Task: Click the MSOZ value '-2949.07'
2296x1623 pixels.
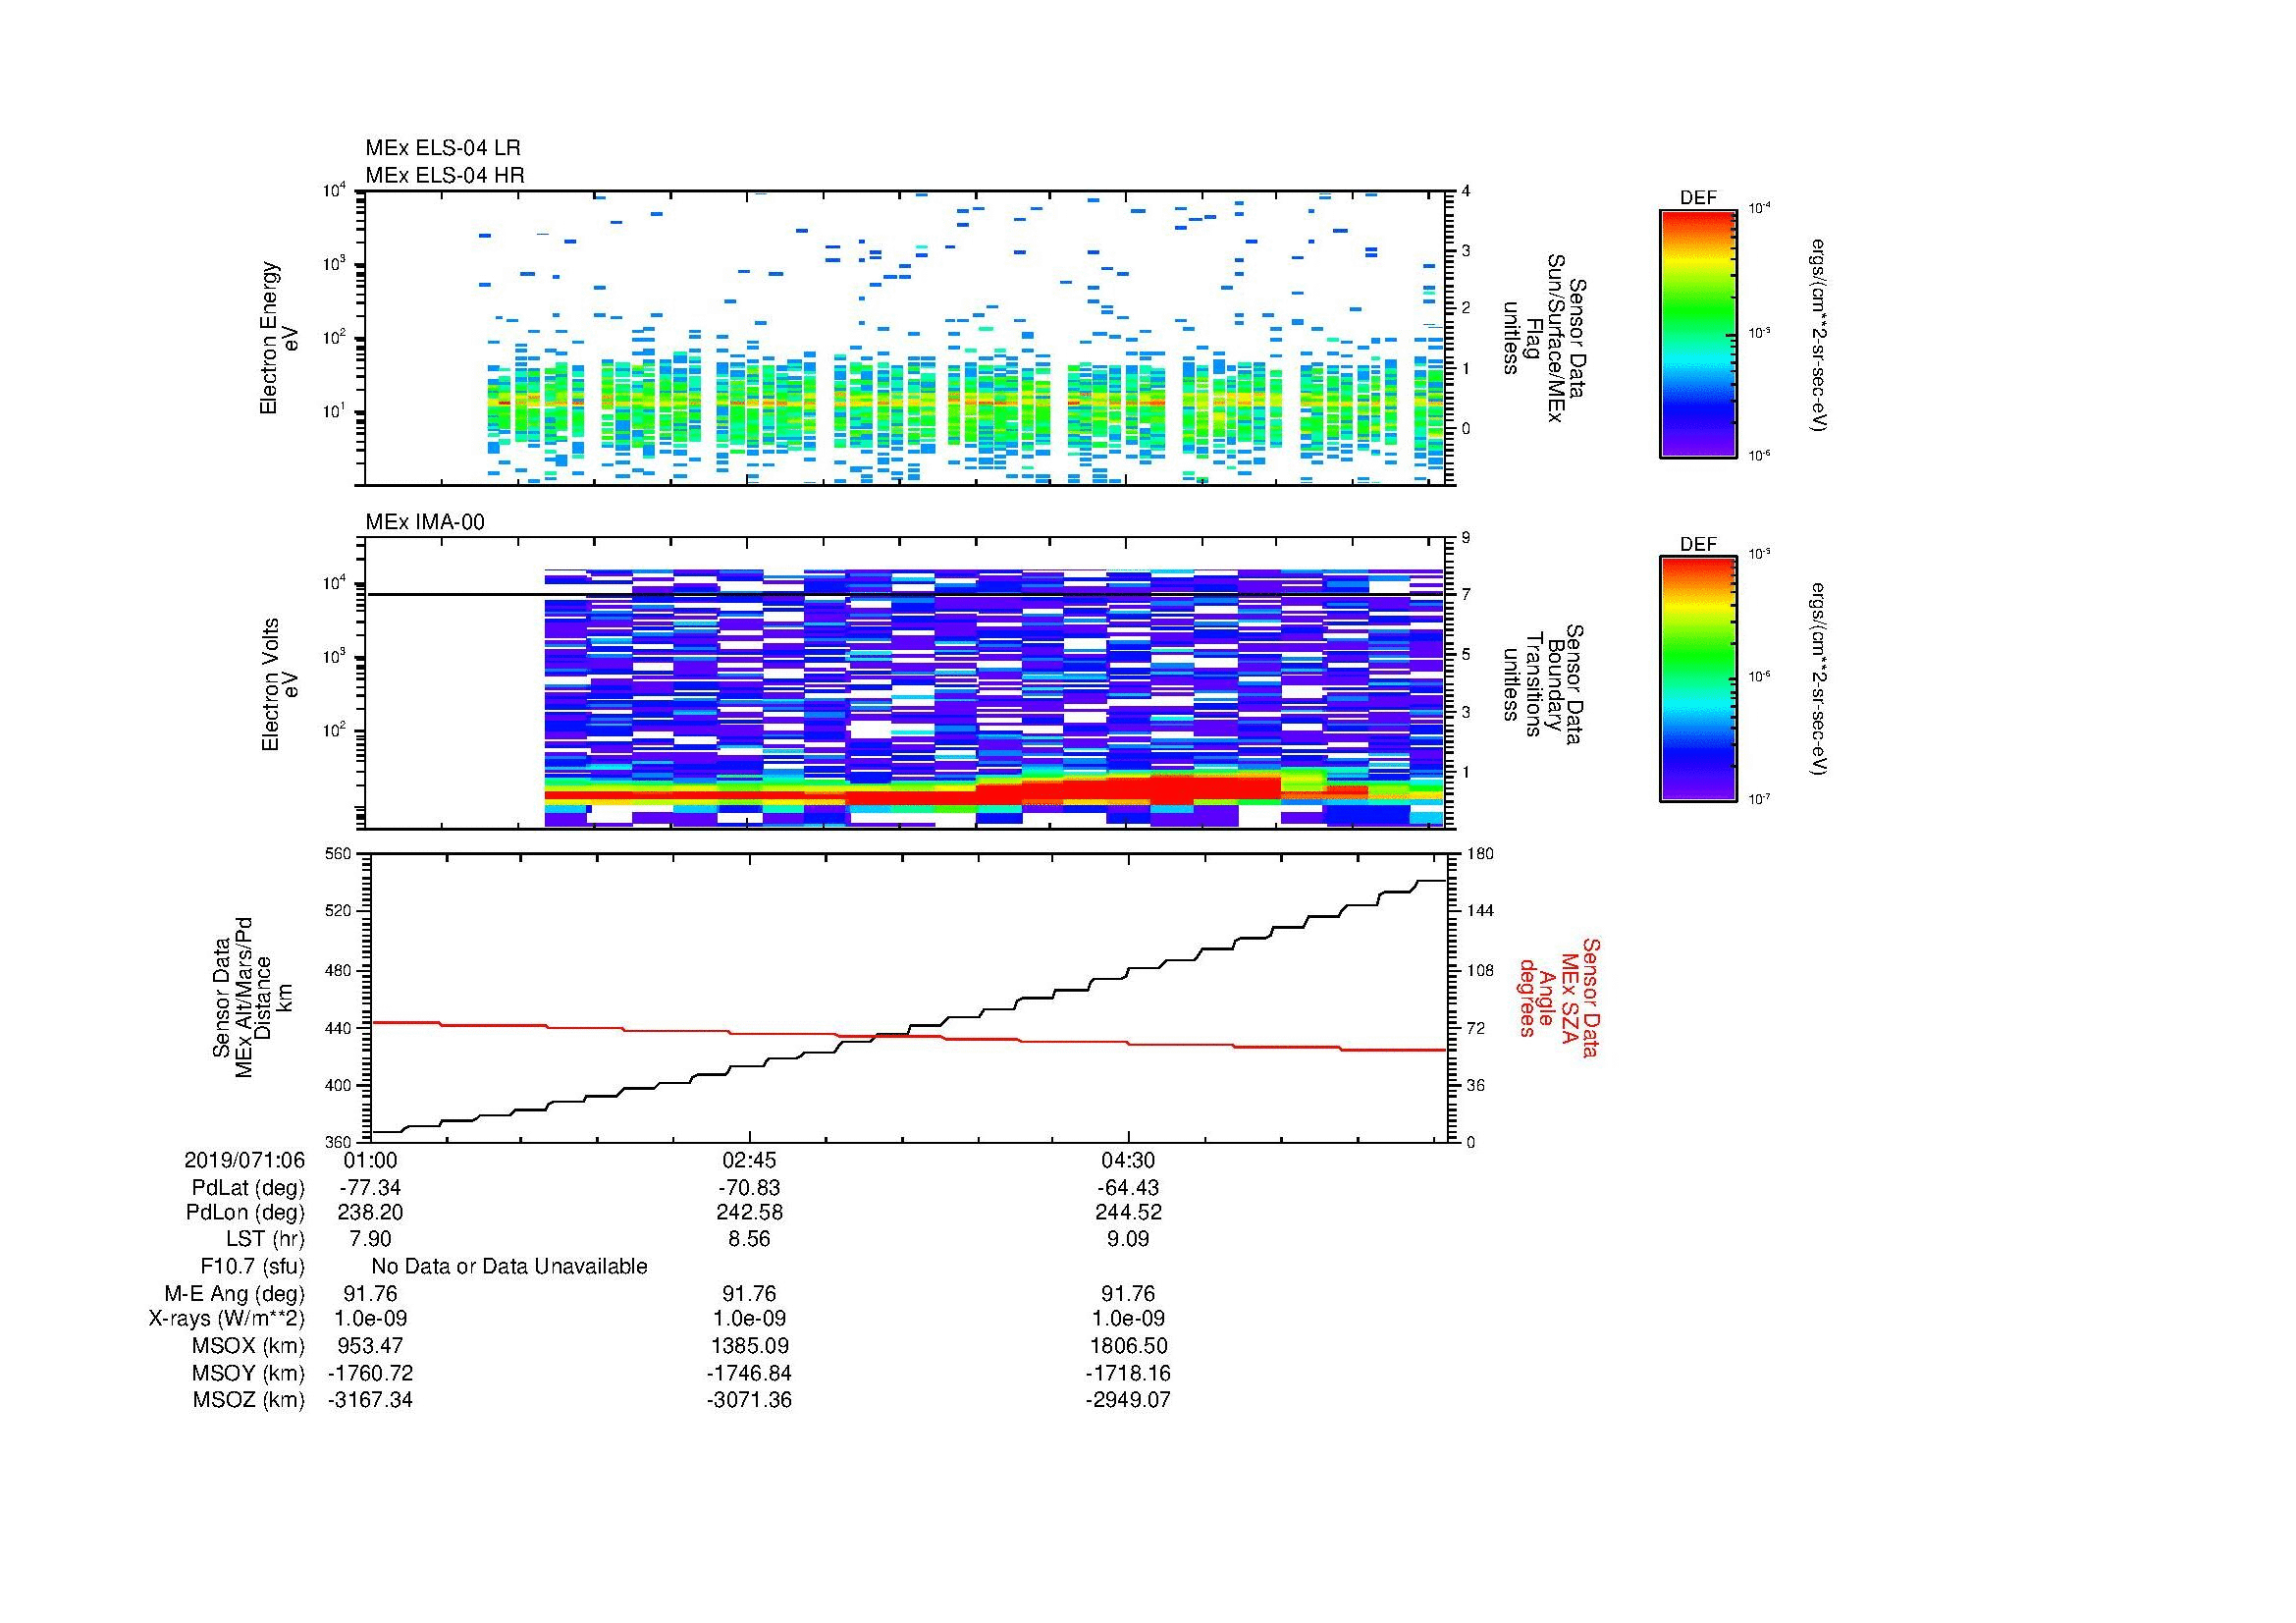Action: point(1128,1400)
